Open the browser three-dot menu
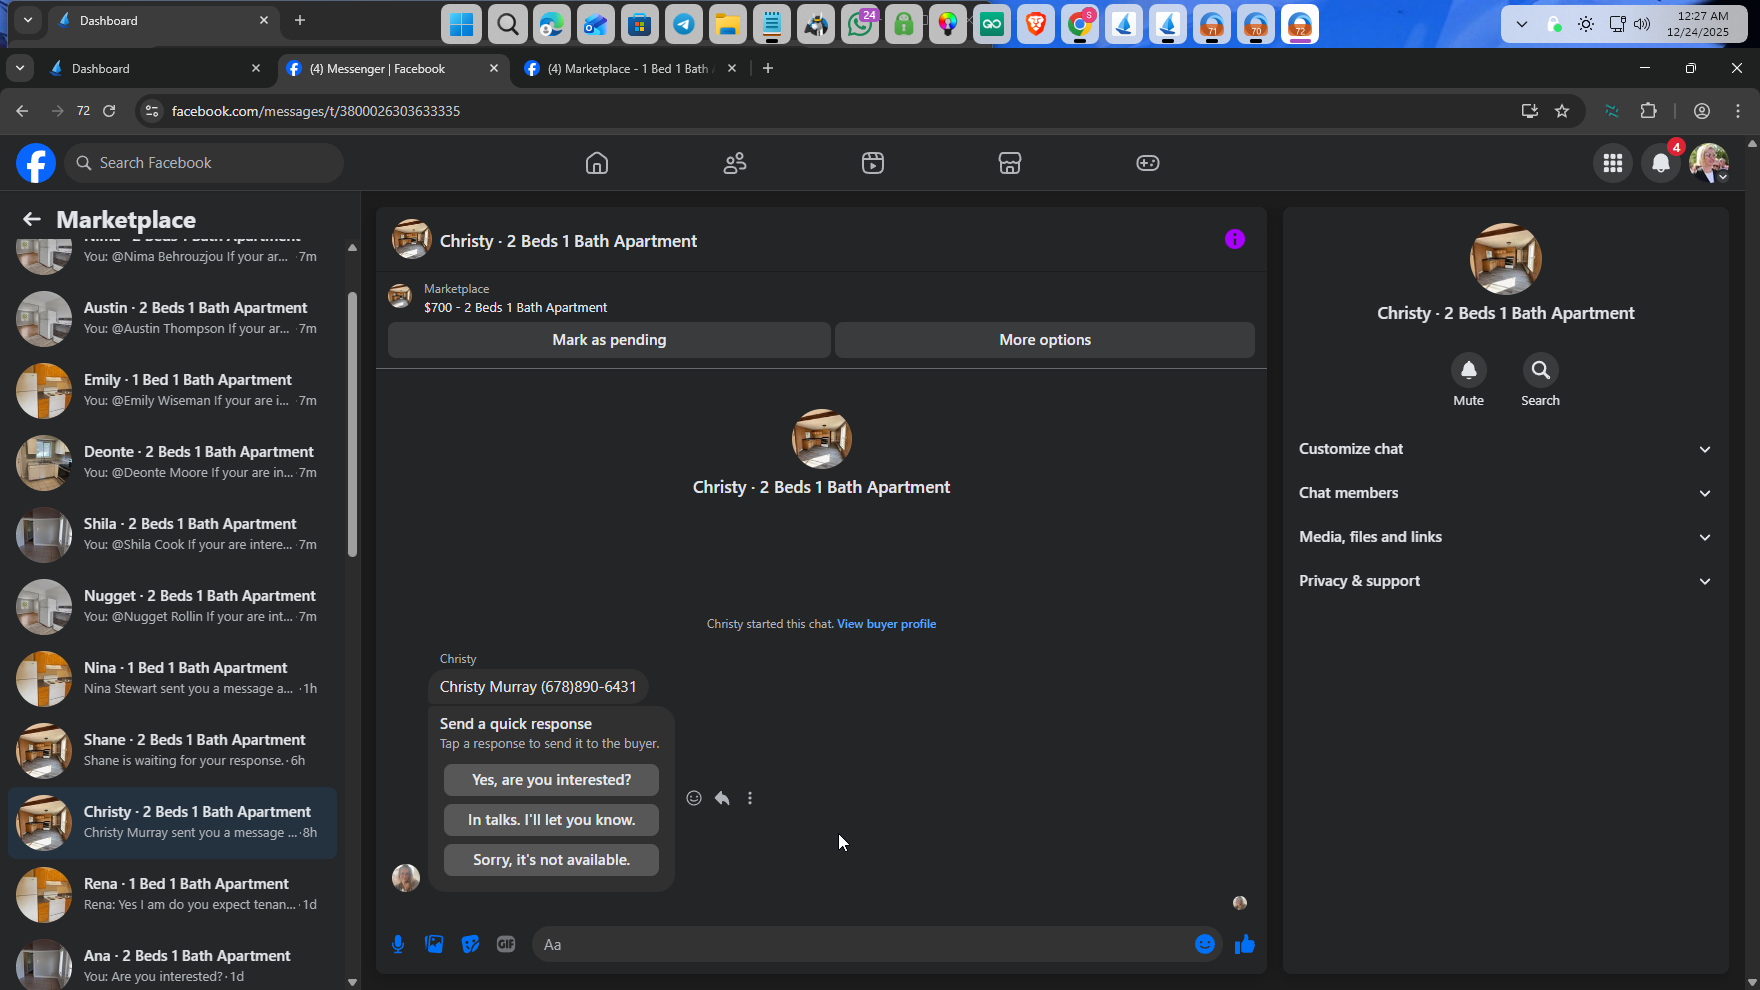1760x990 pixels. click(x=1738, y=111)
